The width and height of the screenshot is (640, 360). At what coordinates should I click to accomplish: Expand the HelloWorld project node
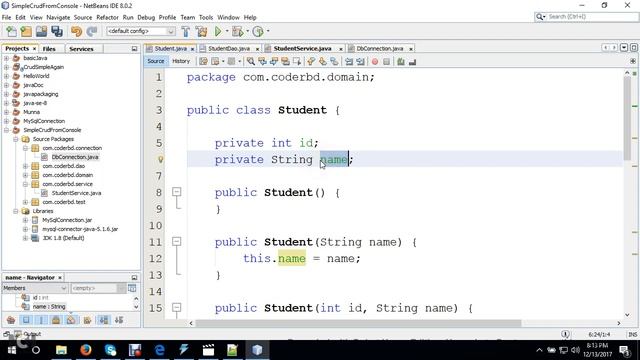point(6,76)
